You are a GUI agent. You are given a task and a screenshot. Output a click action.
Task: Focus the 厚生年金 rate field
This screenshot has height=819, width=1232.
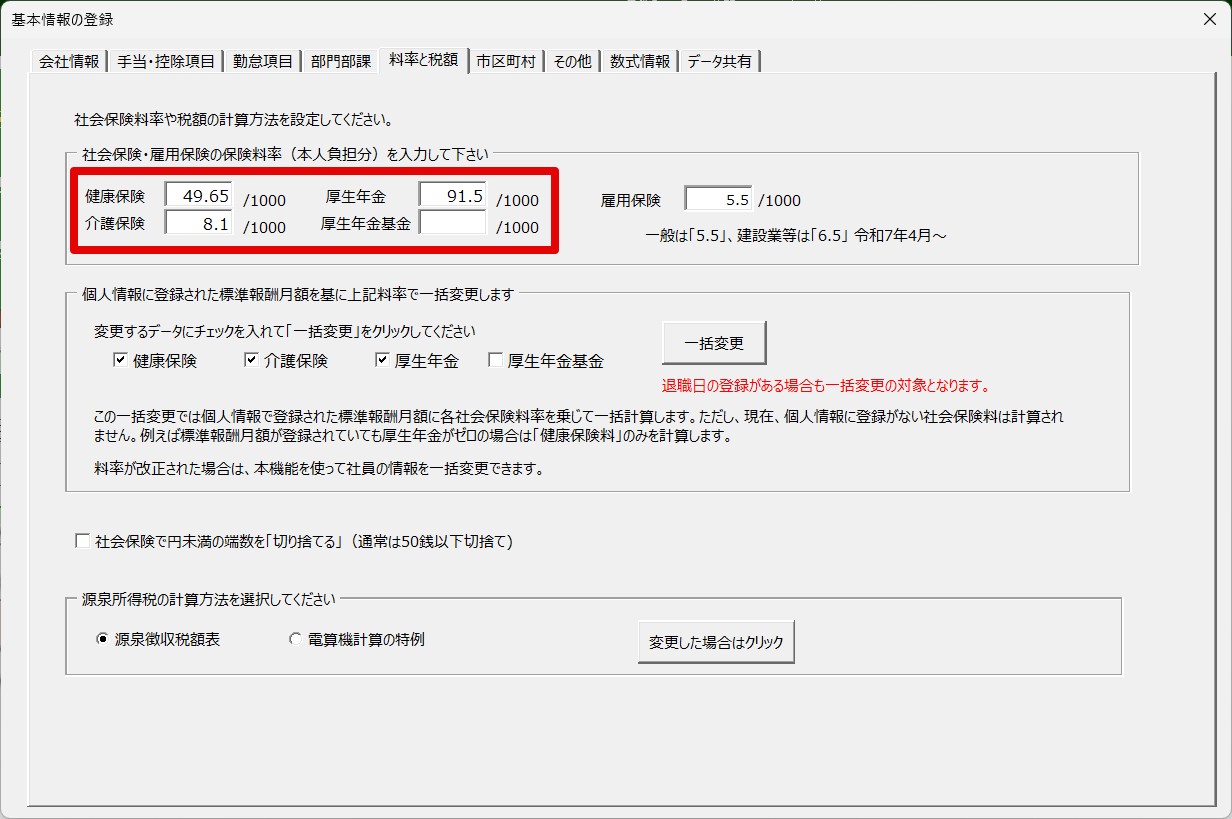(x=452, y=196)
